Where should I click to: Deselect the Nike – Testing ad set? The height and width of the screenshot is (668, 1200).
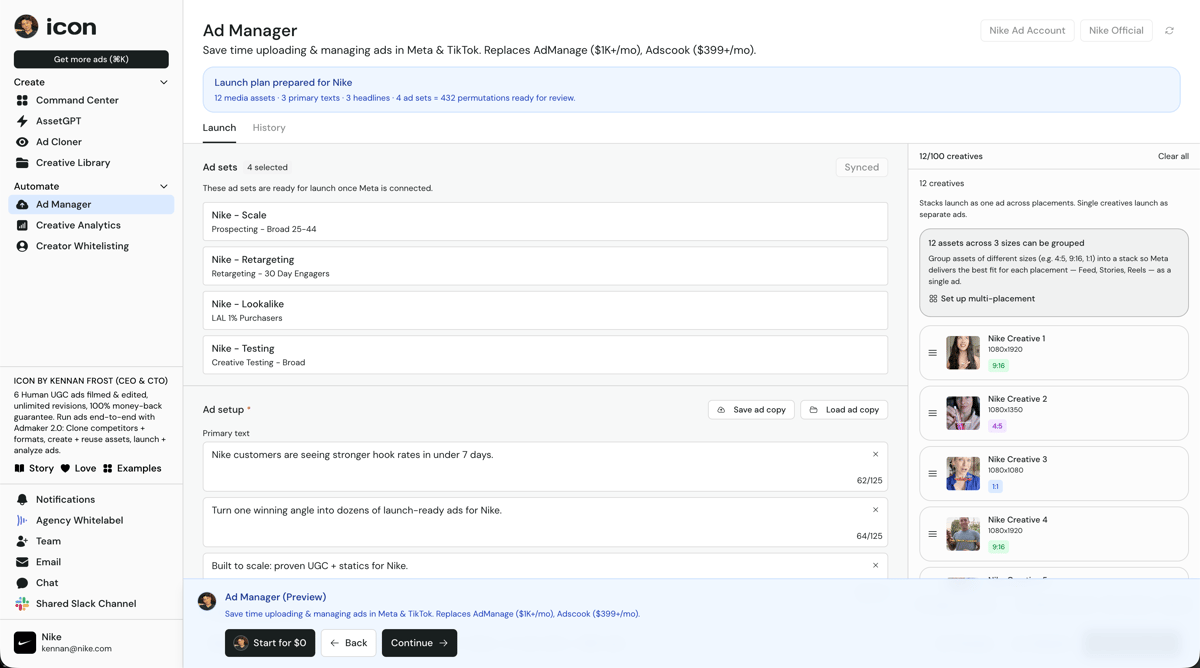544,354
